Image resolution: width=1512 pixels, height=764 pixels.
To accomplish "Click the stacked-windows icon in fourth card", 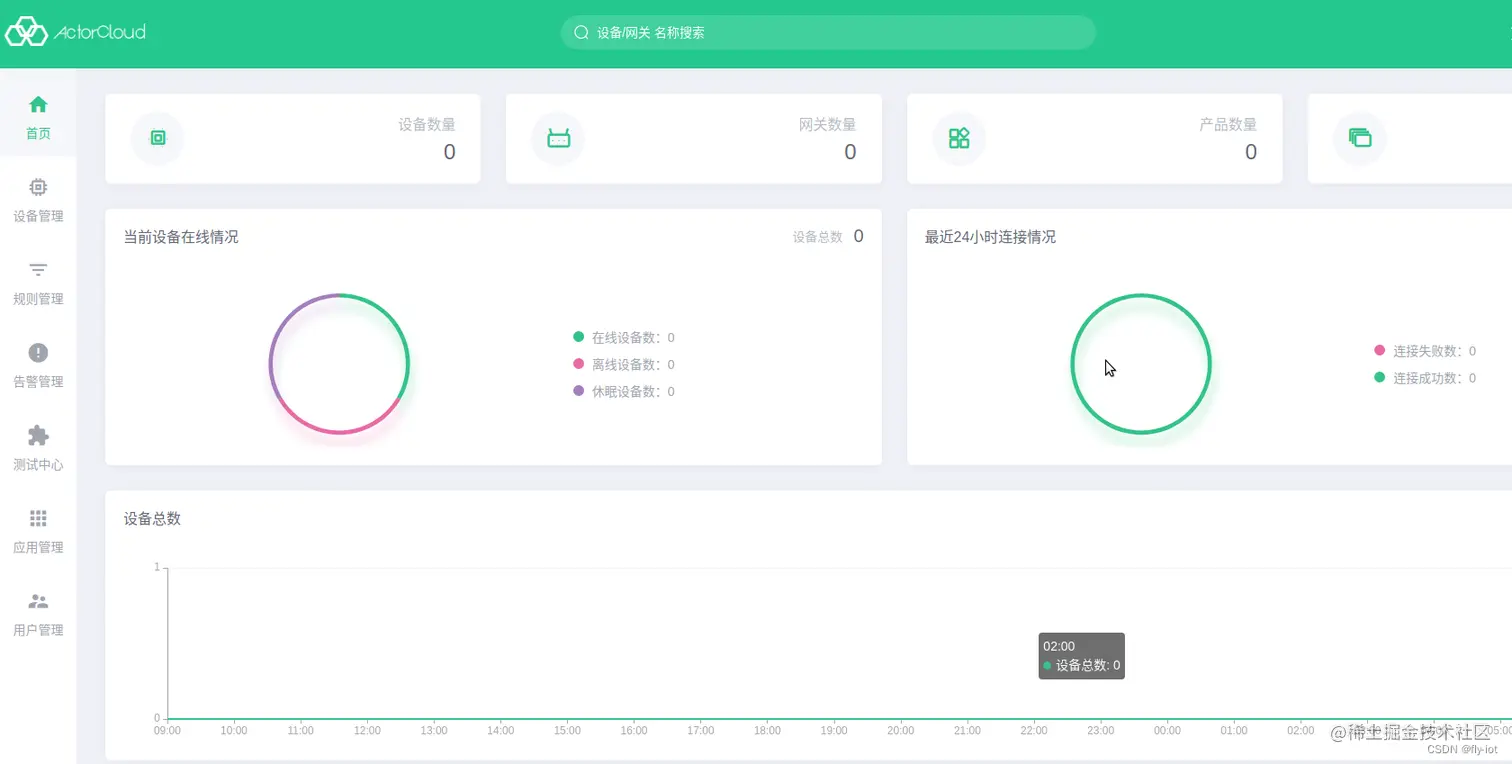I will pos(1360,138).
